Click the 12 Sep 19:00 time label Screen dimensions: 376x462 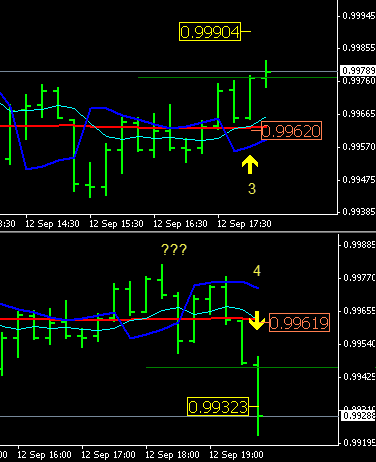pos(236,455)
